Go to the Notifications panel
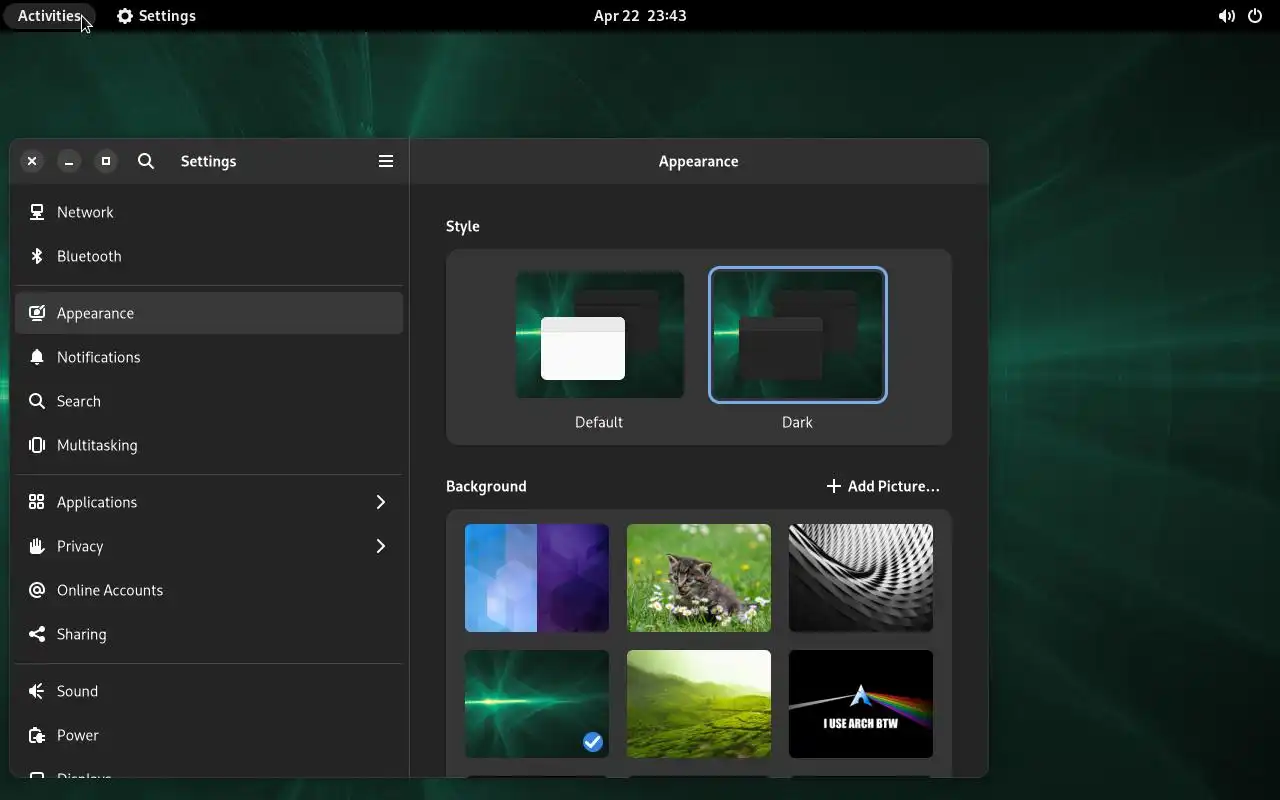The height and width of the screenshot is (800, 1280). 209,357
